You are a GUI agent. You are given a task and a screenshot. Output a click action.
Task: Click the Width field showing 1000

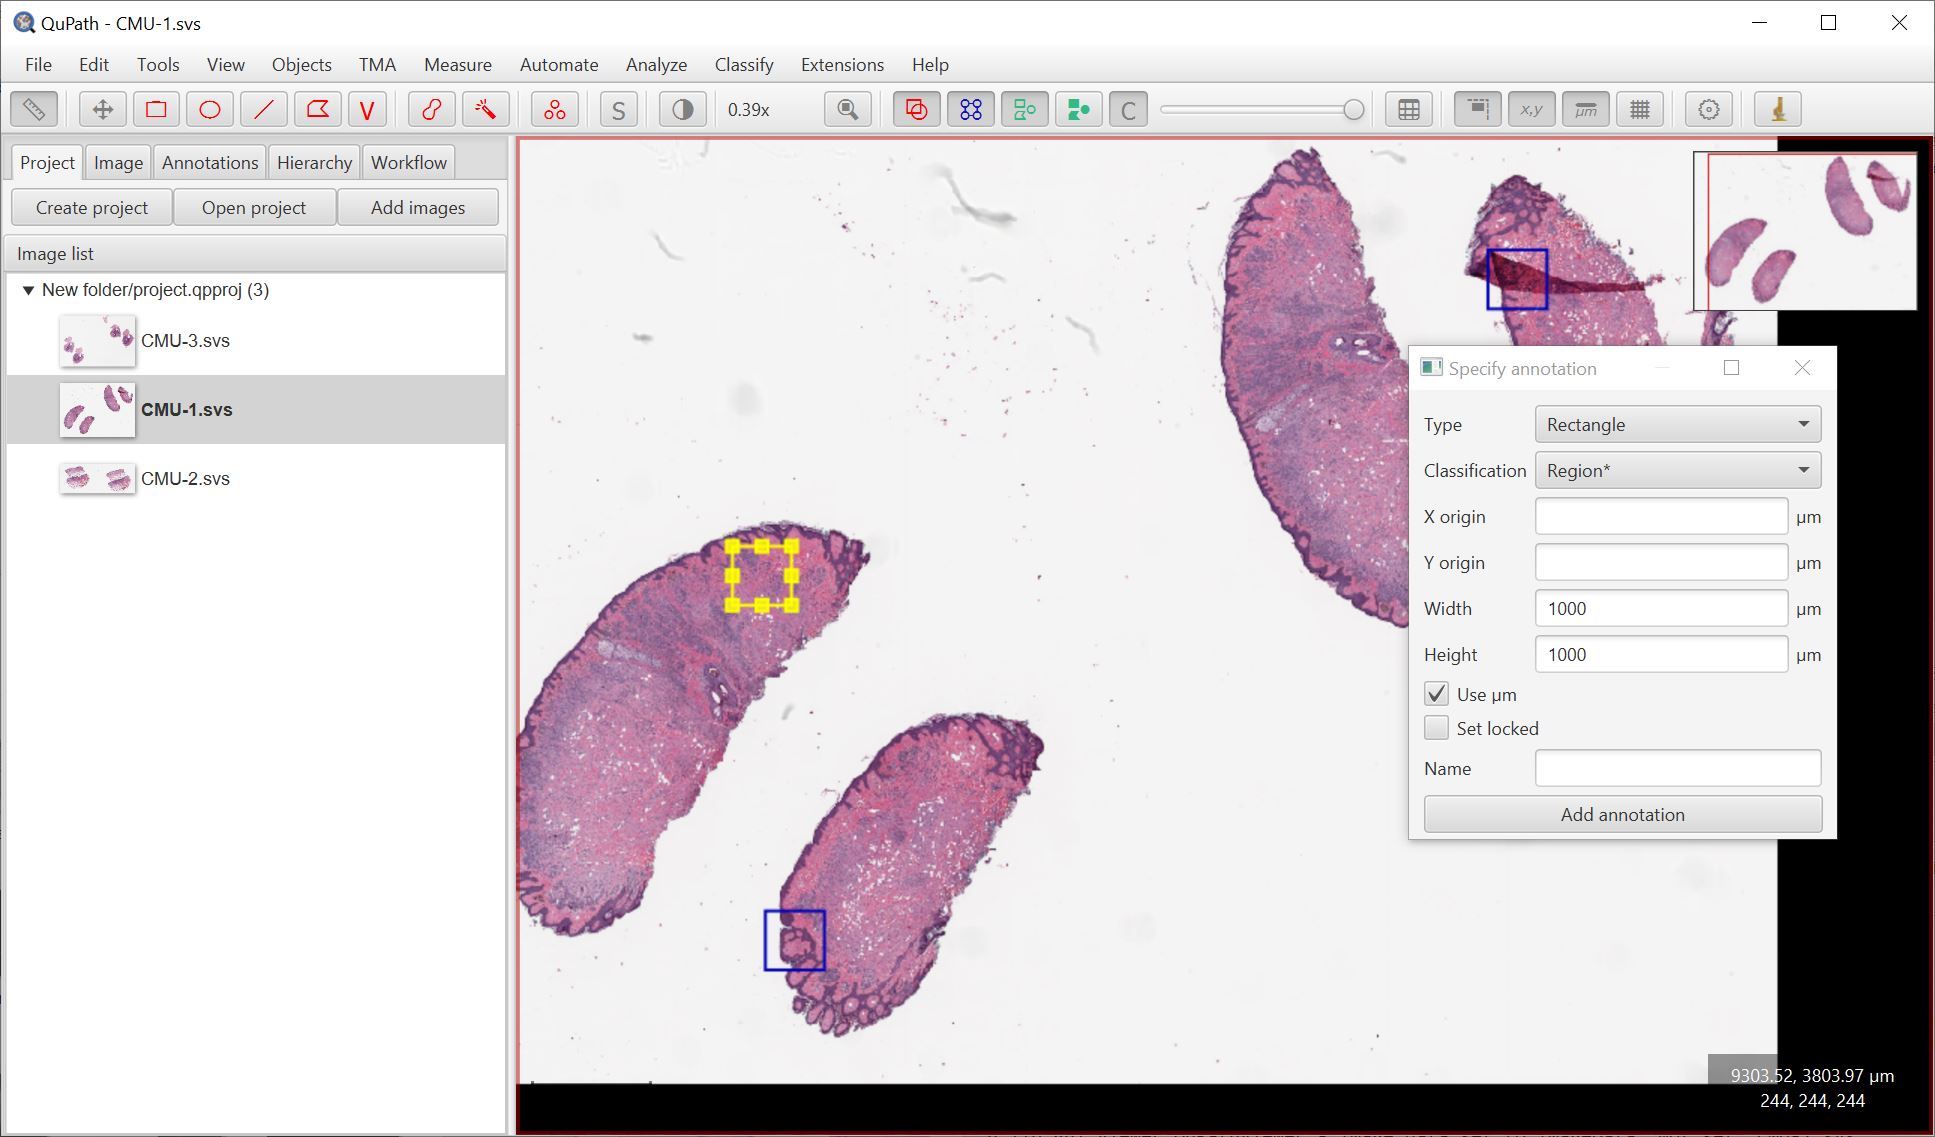[x=1661, y=608]
